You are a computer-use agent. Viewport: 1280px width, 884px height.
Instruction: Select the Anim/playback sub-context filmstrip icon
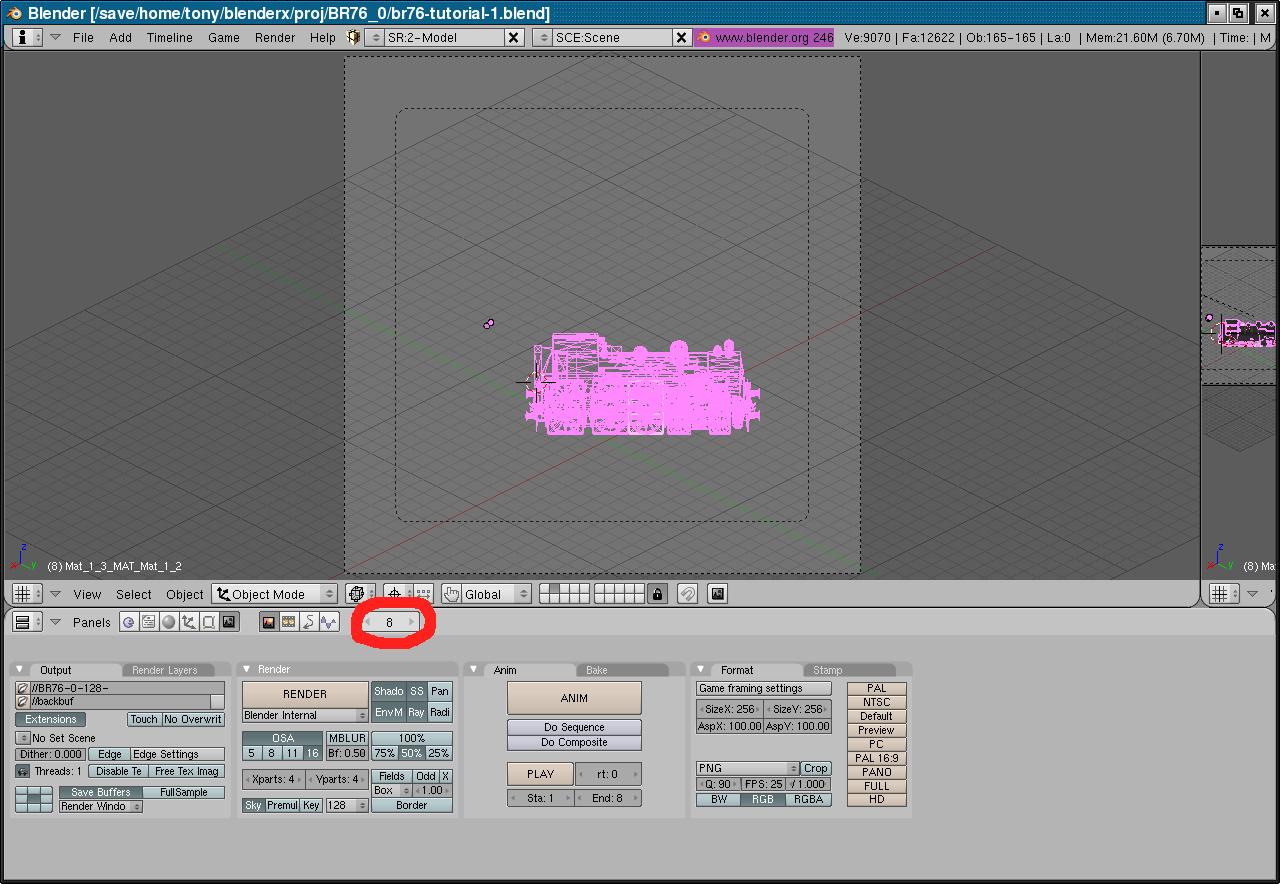click(x=288, y=622)
